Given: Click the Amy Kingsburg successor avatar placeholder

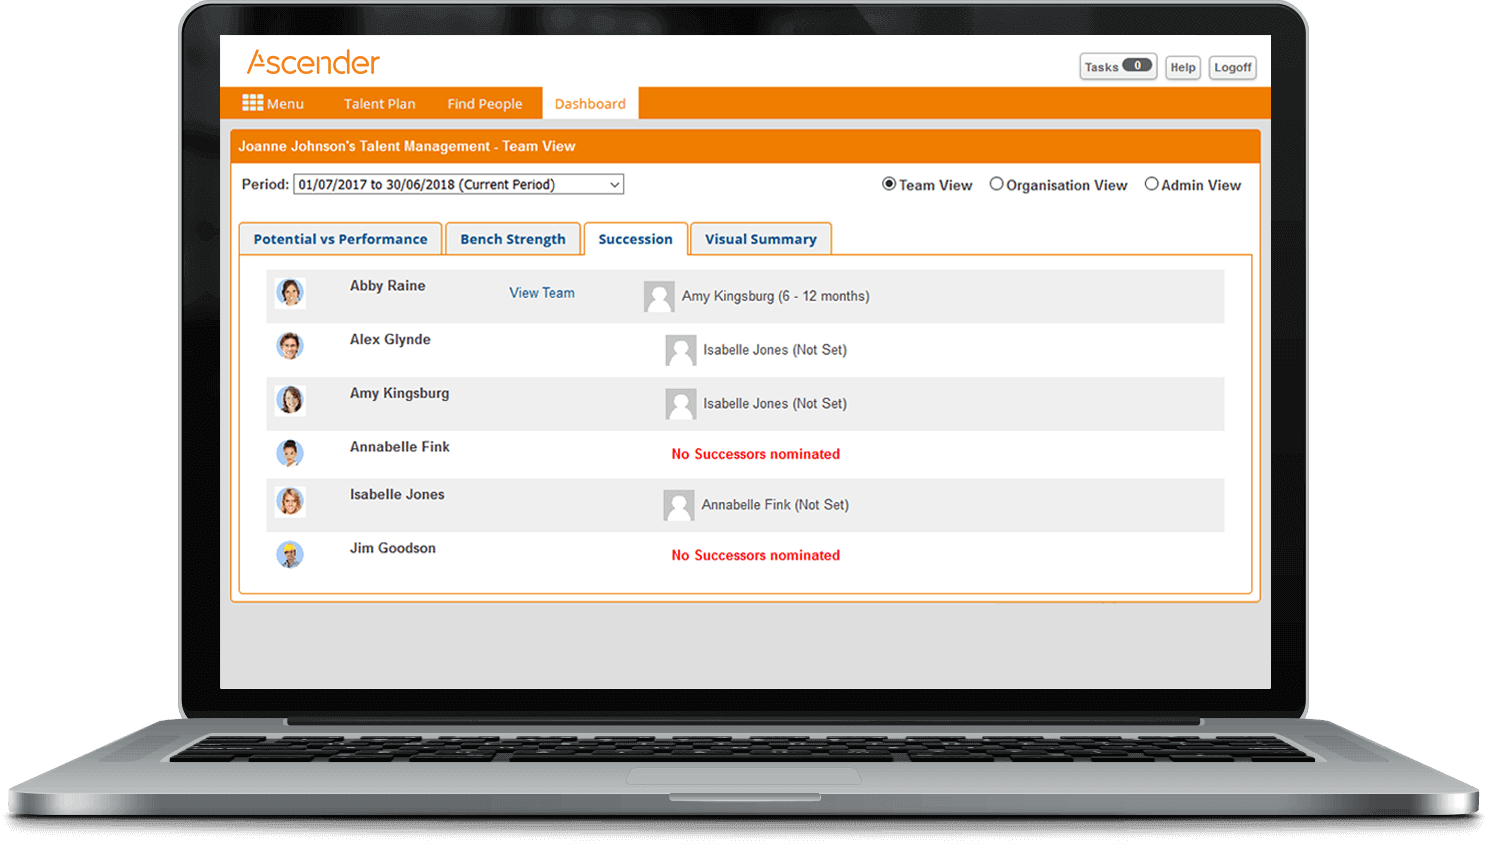Looking at the screenshot, I should [x=659, y=296].
